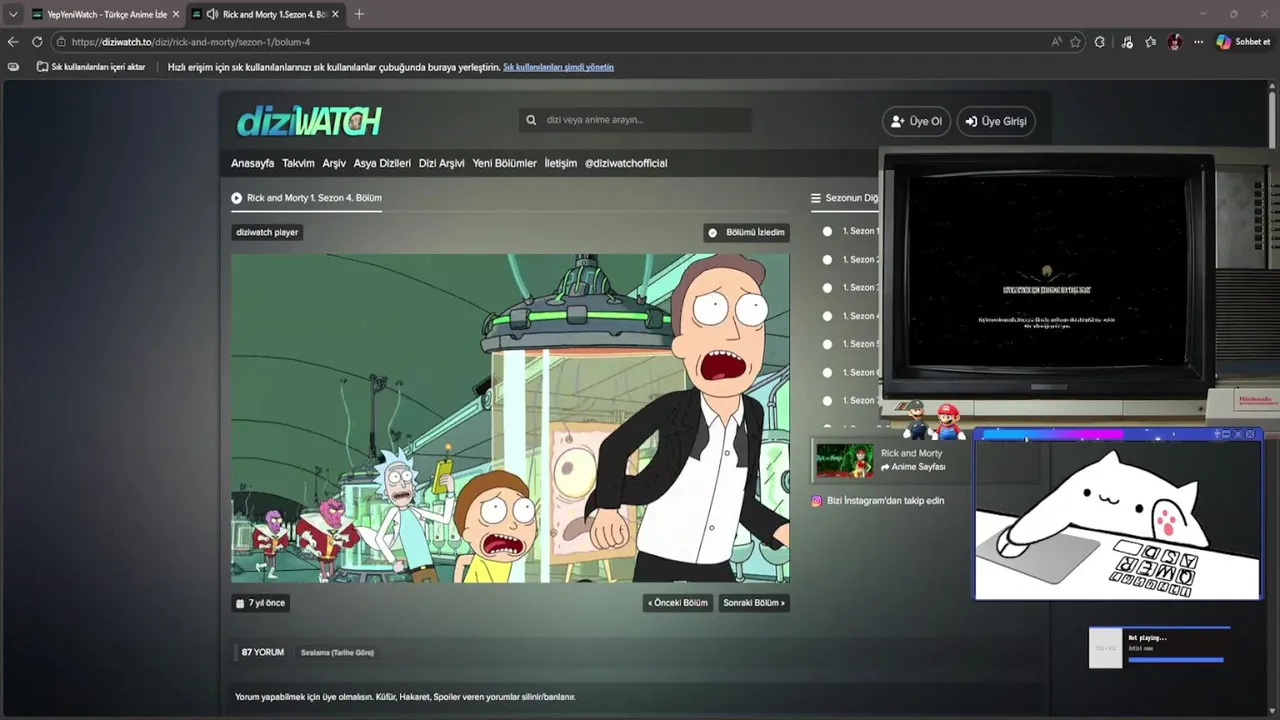
Task: Close the YepYeniWatch tab
Action: click(x=176, y=14)
